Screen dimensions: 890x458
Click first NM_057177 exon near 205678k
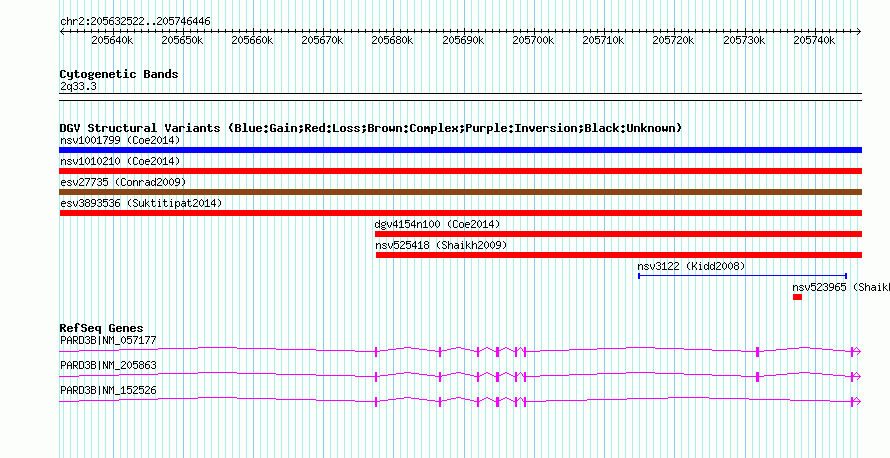click(x=376, y=352)
